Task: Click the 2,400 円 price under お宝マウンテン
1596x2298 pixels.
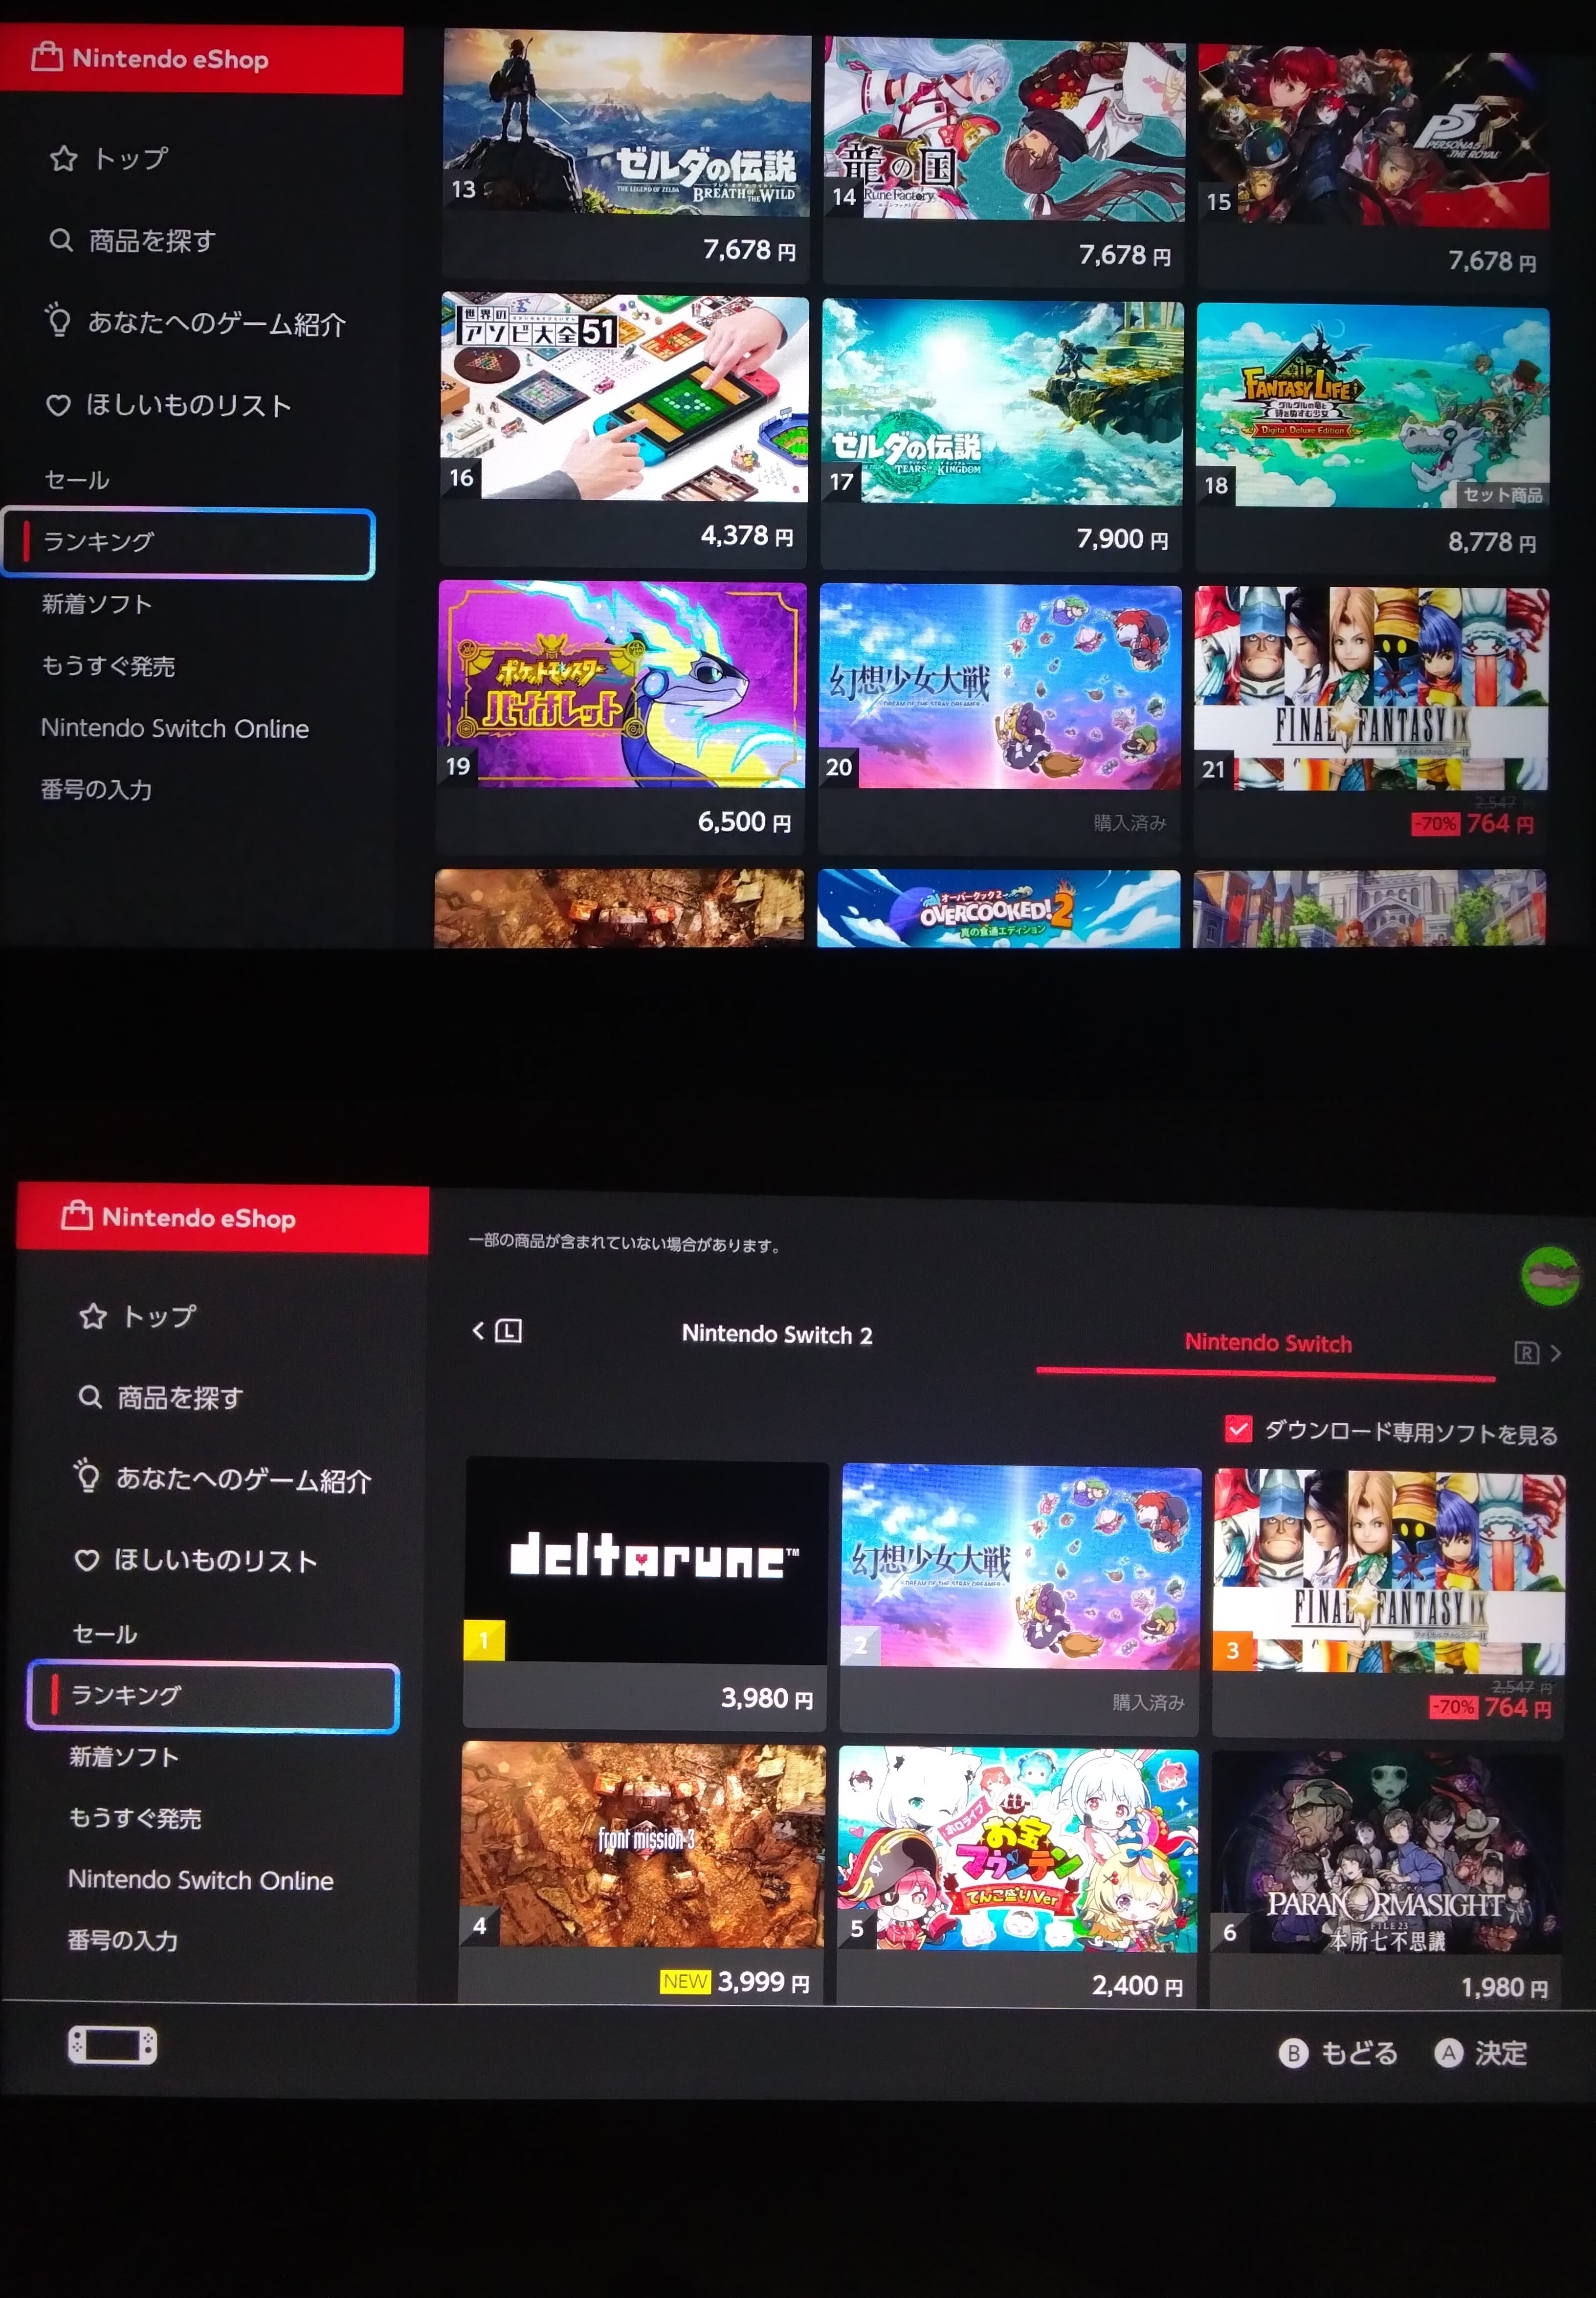Action: (x=1137, y=1986)
